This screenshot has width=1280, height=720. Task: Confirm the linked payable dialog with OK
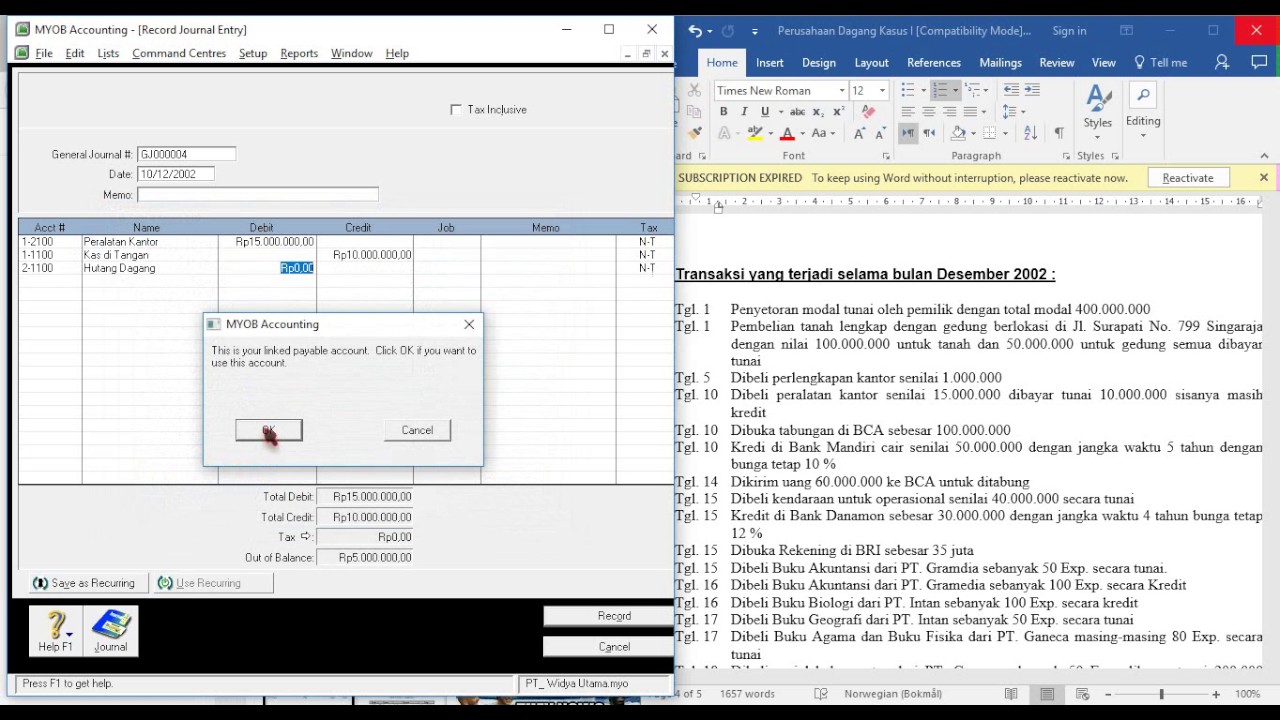(269, 430)
